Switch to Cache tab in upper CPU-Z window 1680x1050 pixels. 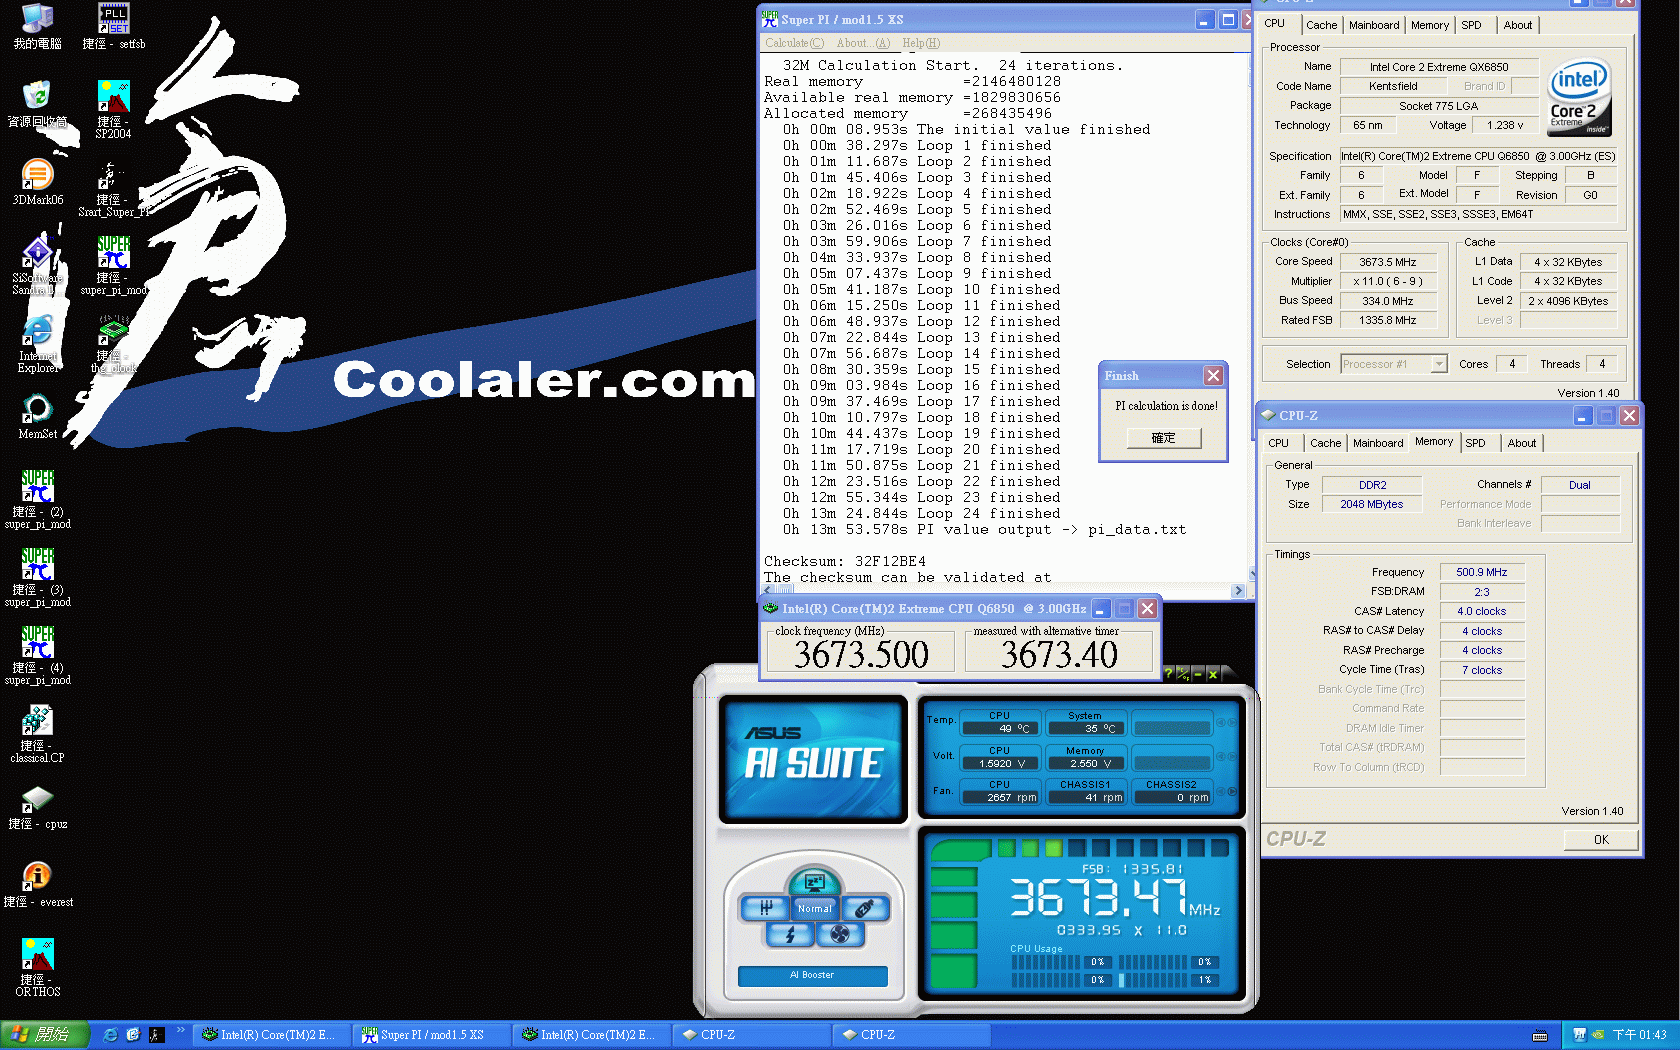[x=1321, y=25]
